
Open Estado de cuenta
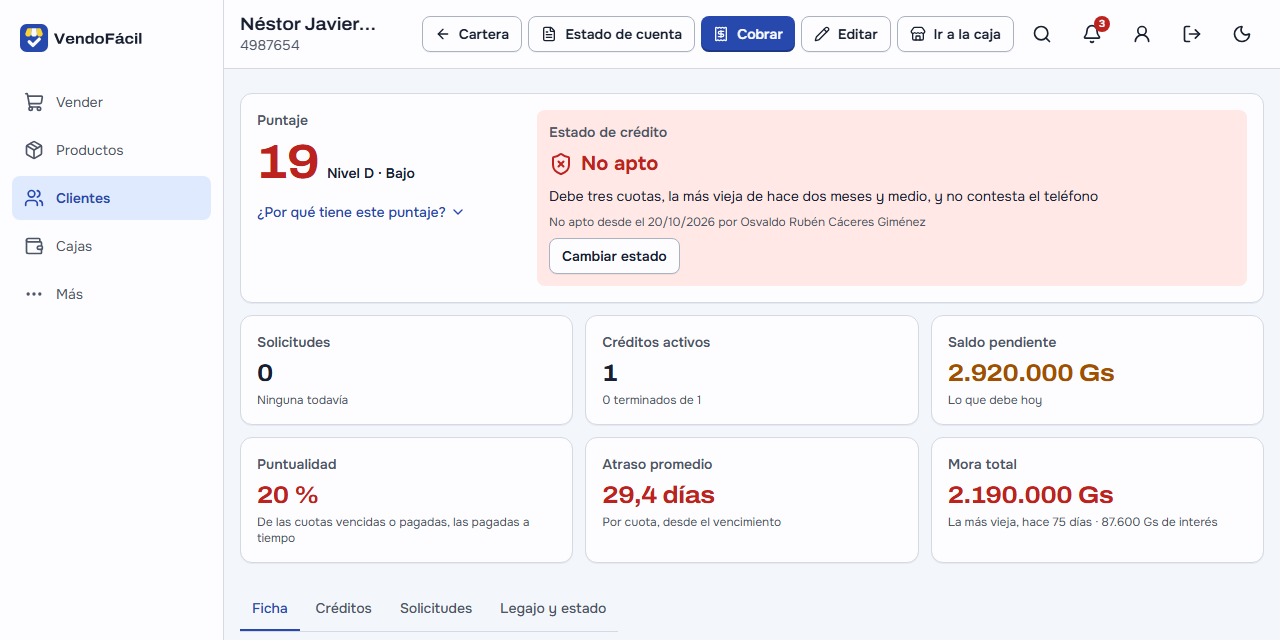611,34
